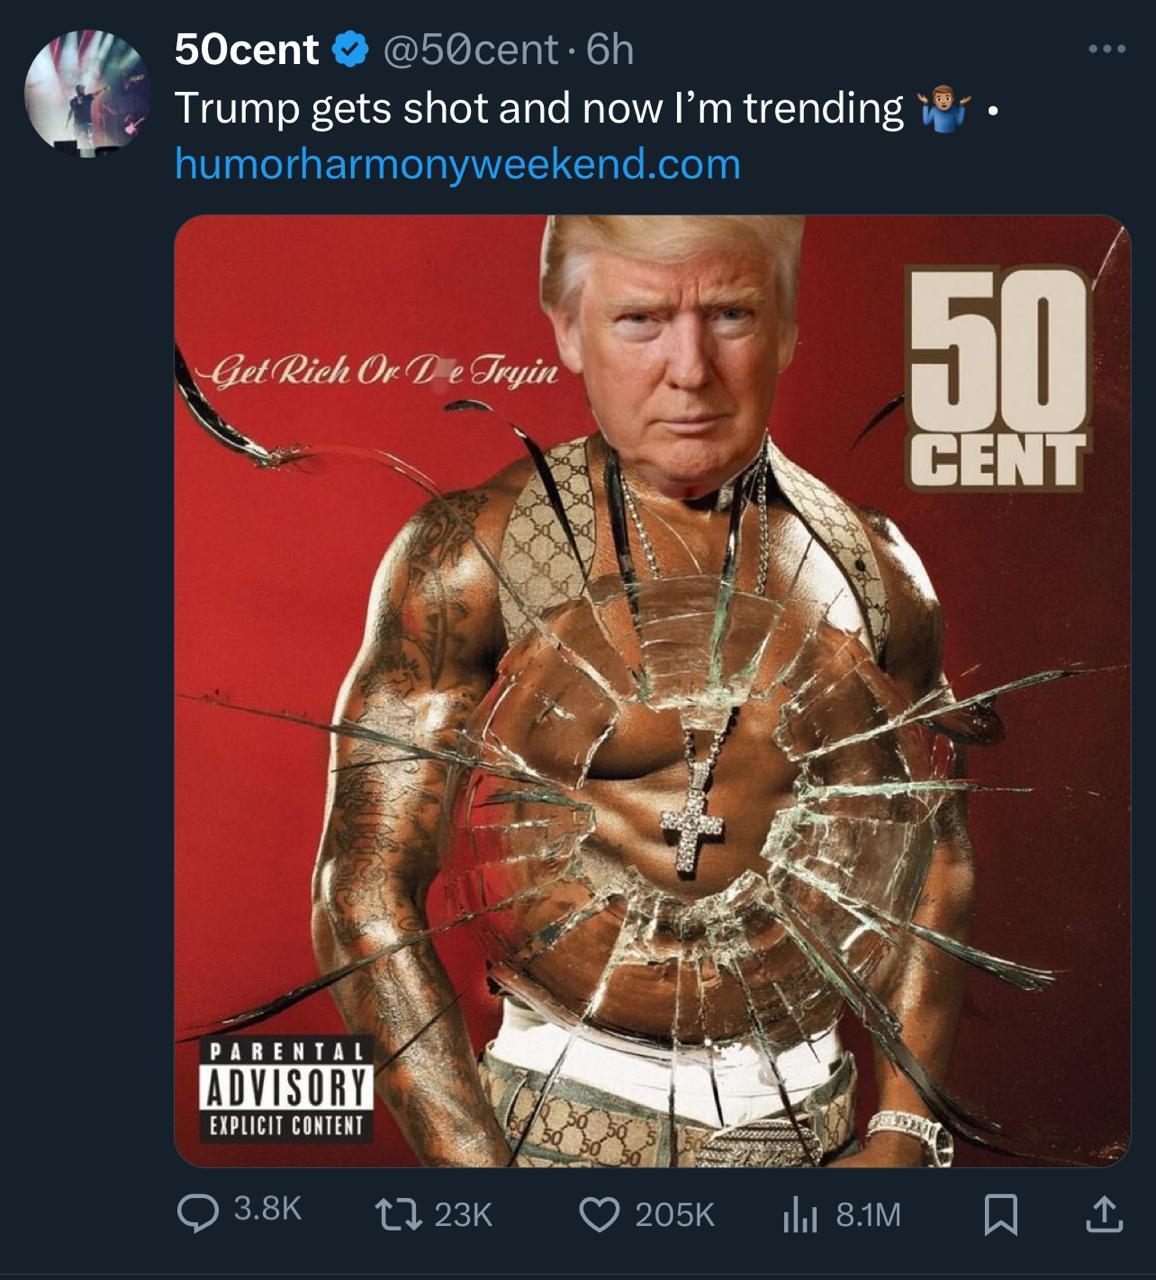This screenshot has width=1156, height=1280.
Task: Open 50cent's profile avatar
Action: pyautogui.click(x=87, y=92)
